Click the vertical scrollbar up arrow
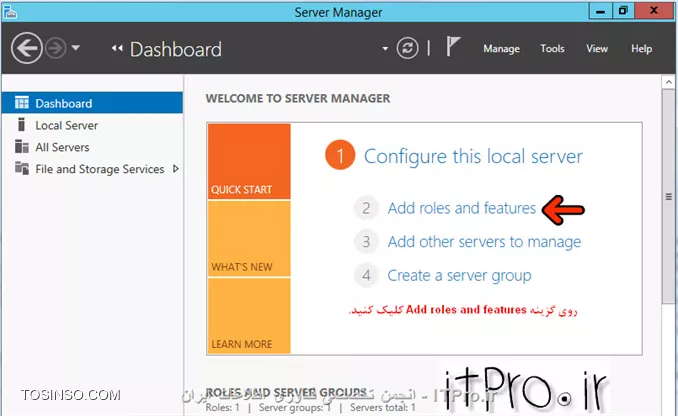This screenshot has height=416, width=678. click(668, 82)
